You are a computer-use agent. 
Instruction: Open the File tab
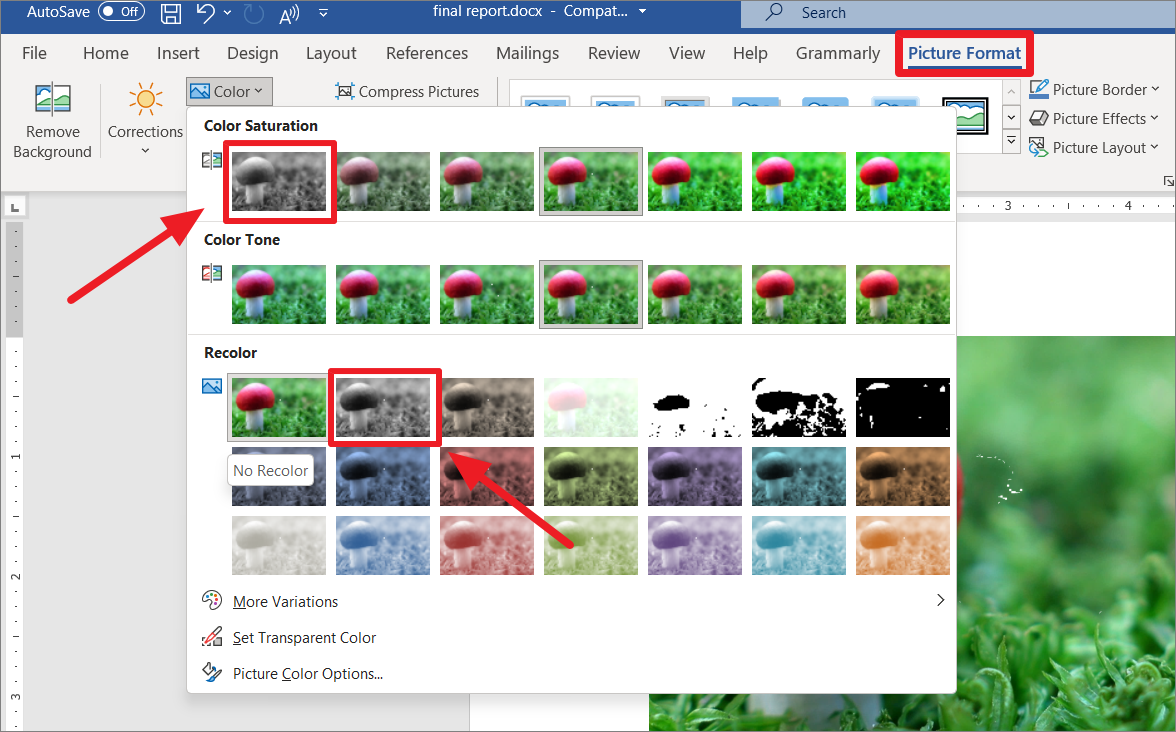[34, 53]
